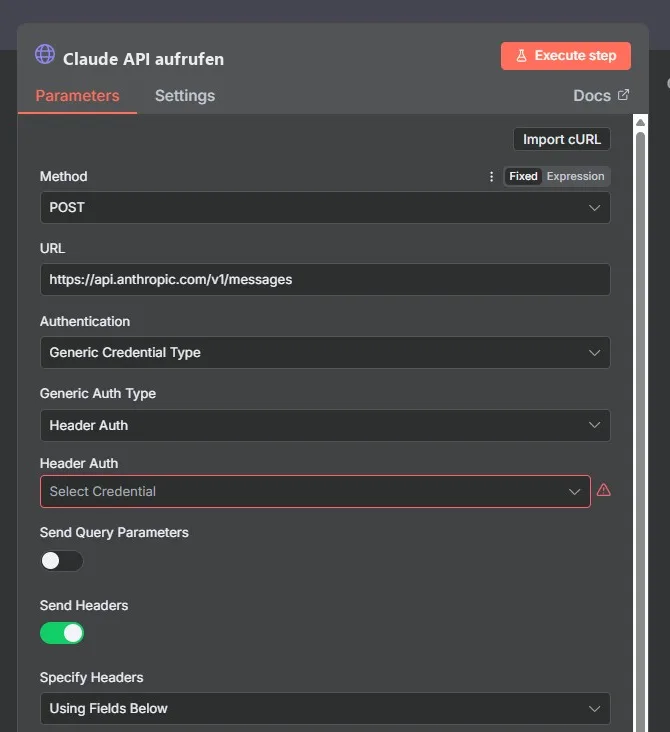The width and height of the screenshot is (670, 732).
Task: Disable the Send Headers toggle
Action: point(62,633)
